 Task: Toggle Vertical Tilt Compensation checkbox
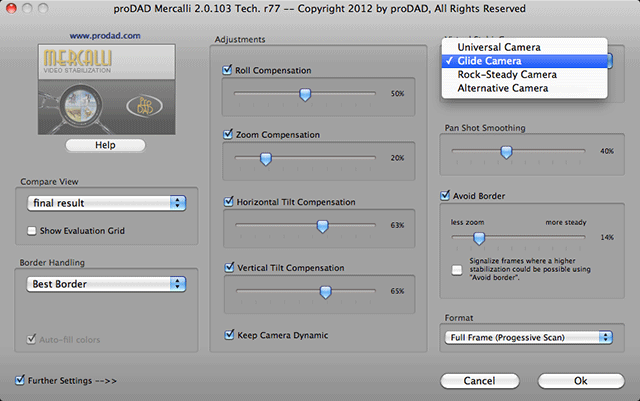pos(229,267)
